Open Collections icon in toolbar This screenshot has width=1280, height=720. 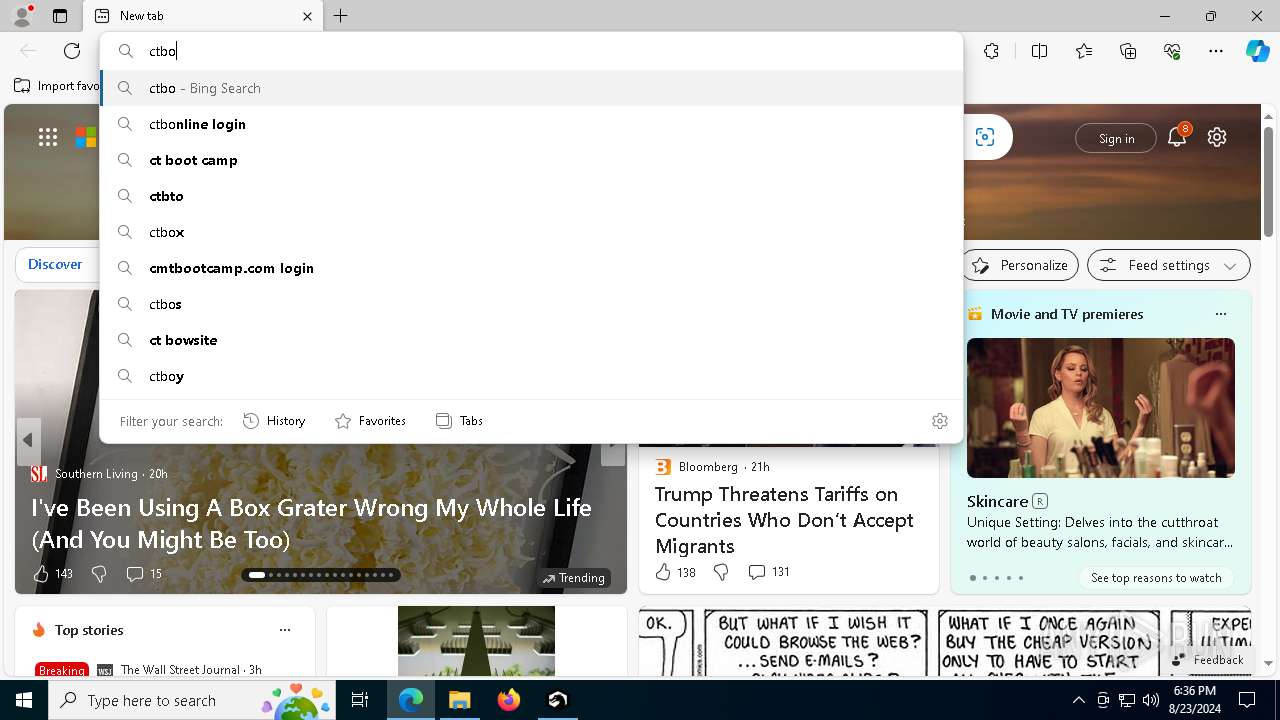(1128, 51)
